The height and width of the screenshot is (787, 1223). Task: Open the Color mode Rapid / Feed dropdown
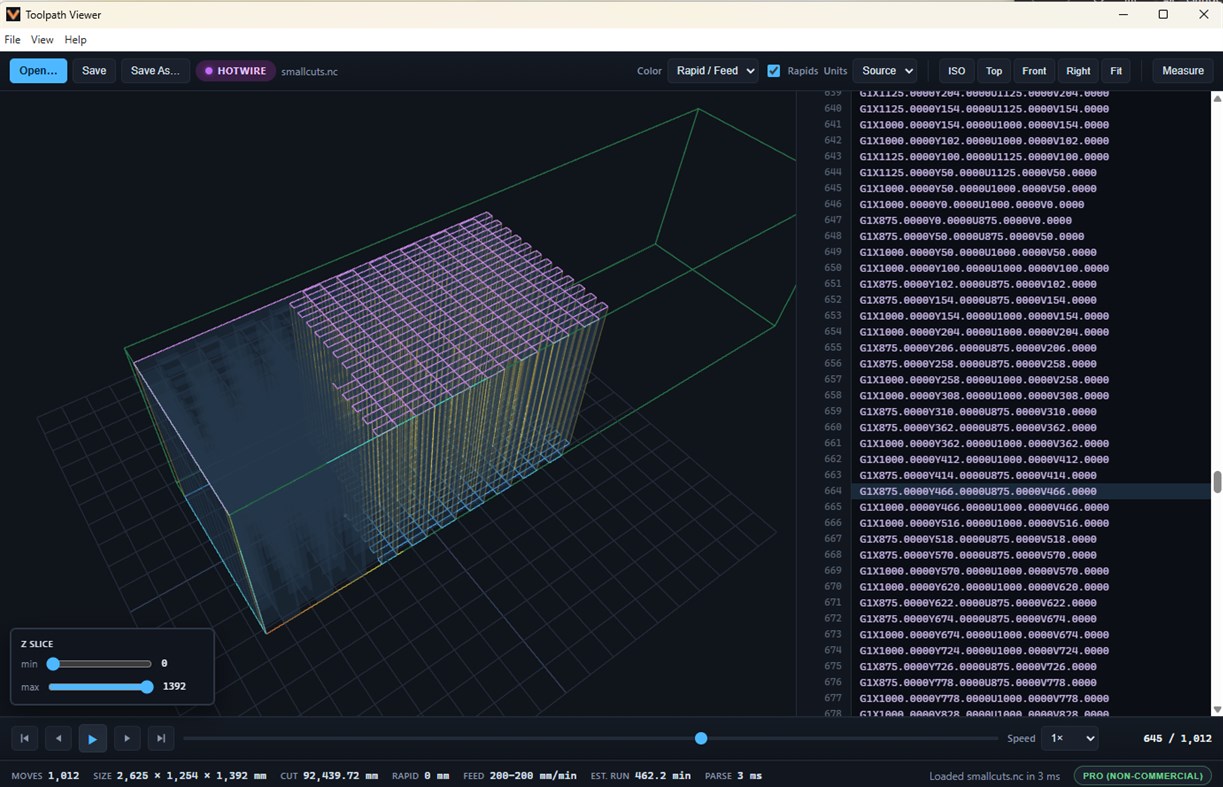click(x=712, y=71)
